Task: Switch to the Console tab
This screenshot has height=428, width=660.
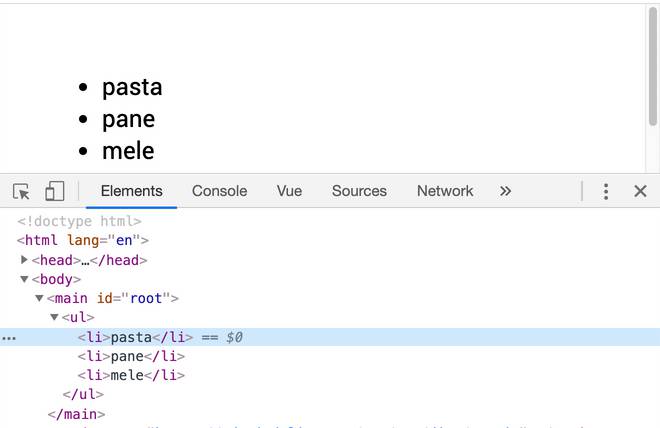Action: coord(219,191)
